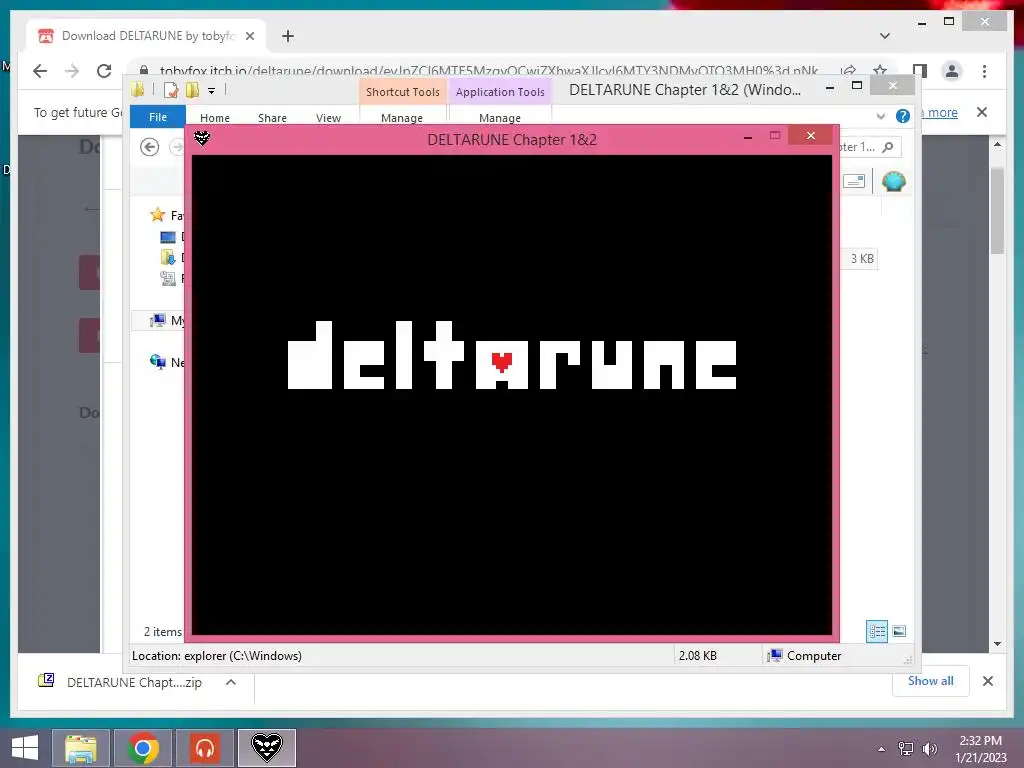Open a new Chrome tab

click(288, 36)
